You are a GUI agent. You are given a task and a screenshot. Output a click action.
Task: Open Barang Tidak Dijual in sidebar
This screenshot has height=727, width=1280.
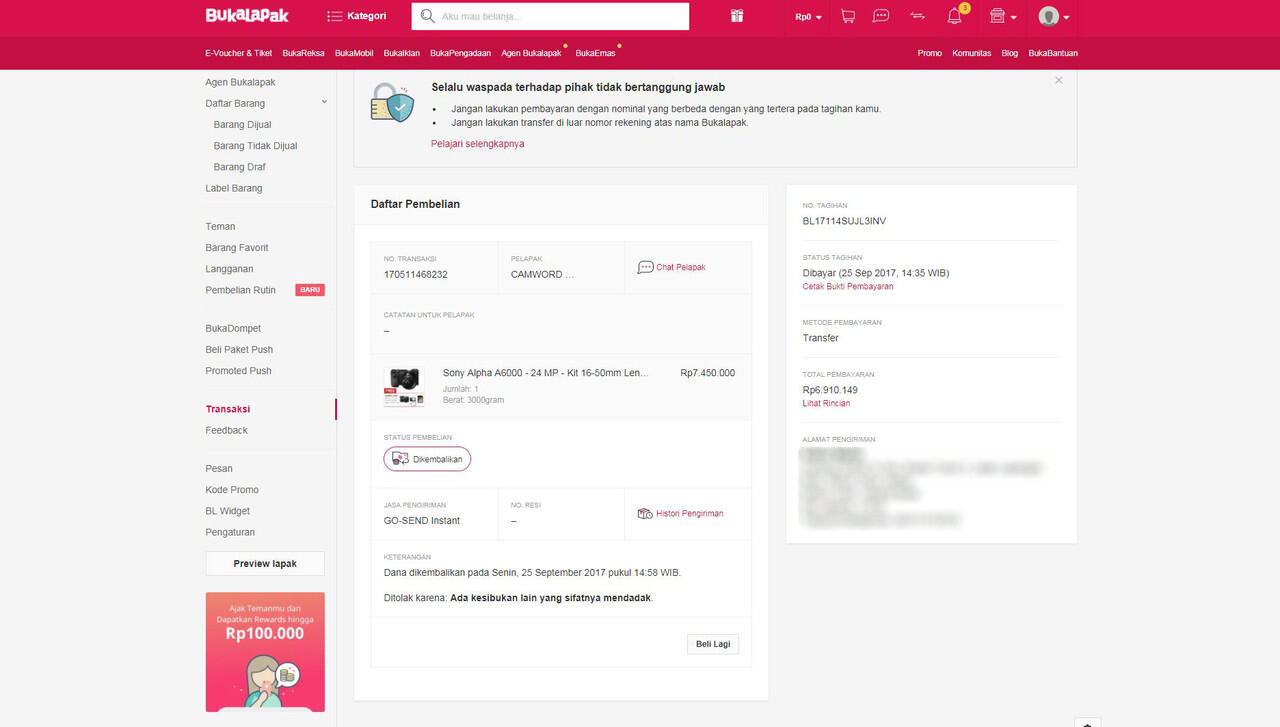click(255, 146)
